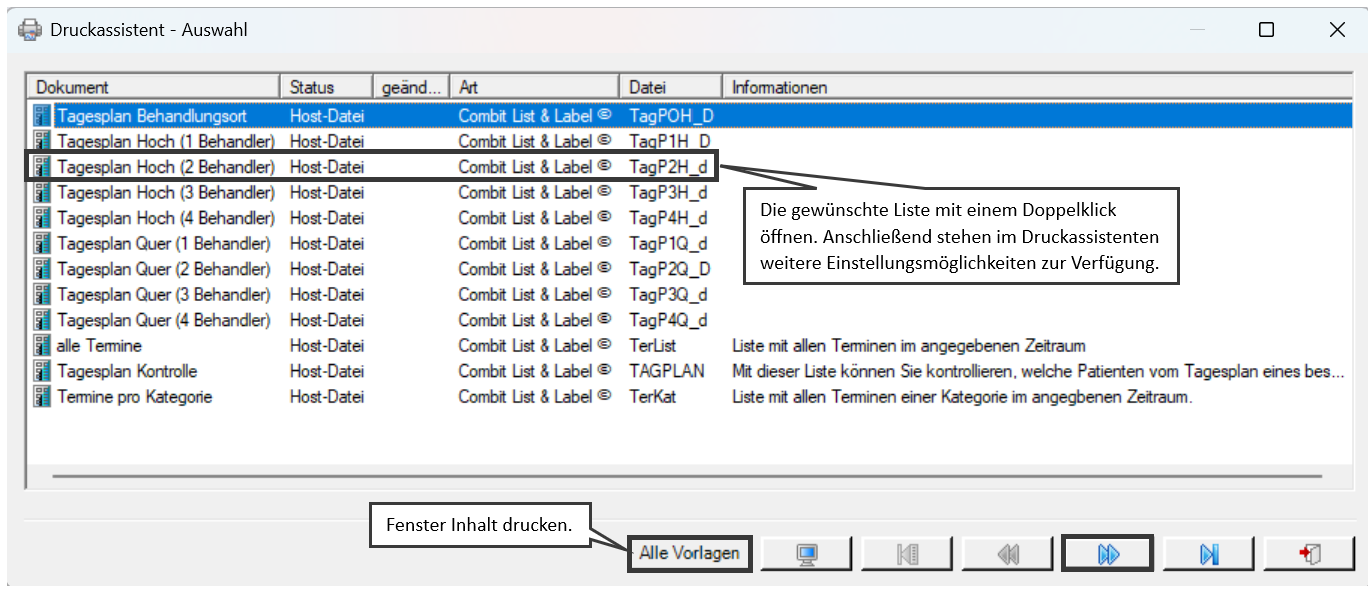1372x589 pixels.
Task: Select Tagesplan Quer (3 Behandler) row
Action: point(690,295)
